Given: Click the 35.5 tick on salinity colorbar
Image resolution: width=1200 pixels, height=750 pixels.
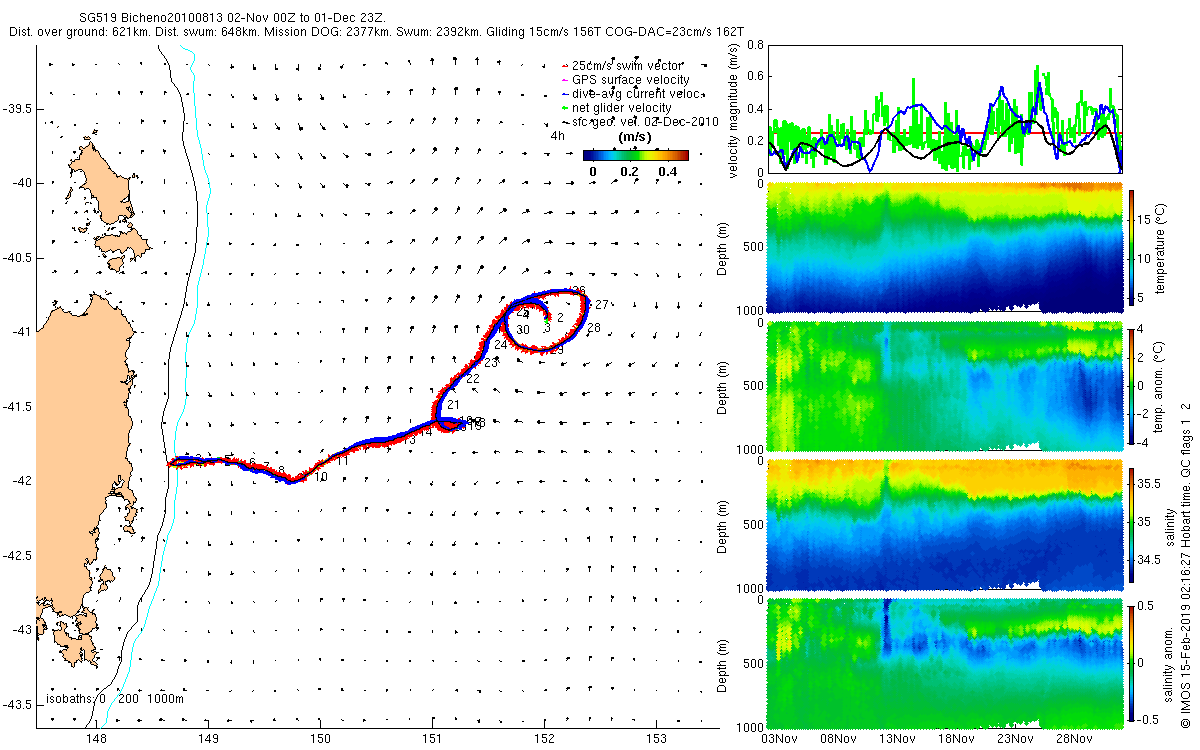Looking at the screenshot, I should pos(1150,482).
